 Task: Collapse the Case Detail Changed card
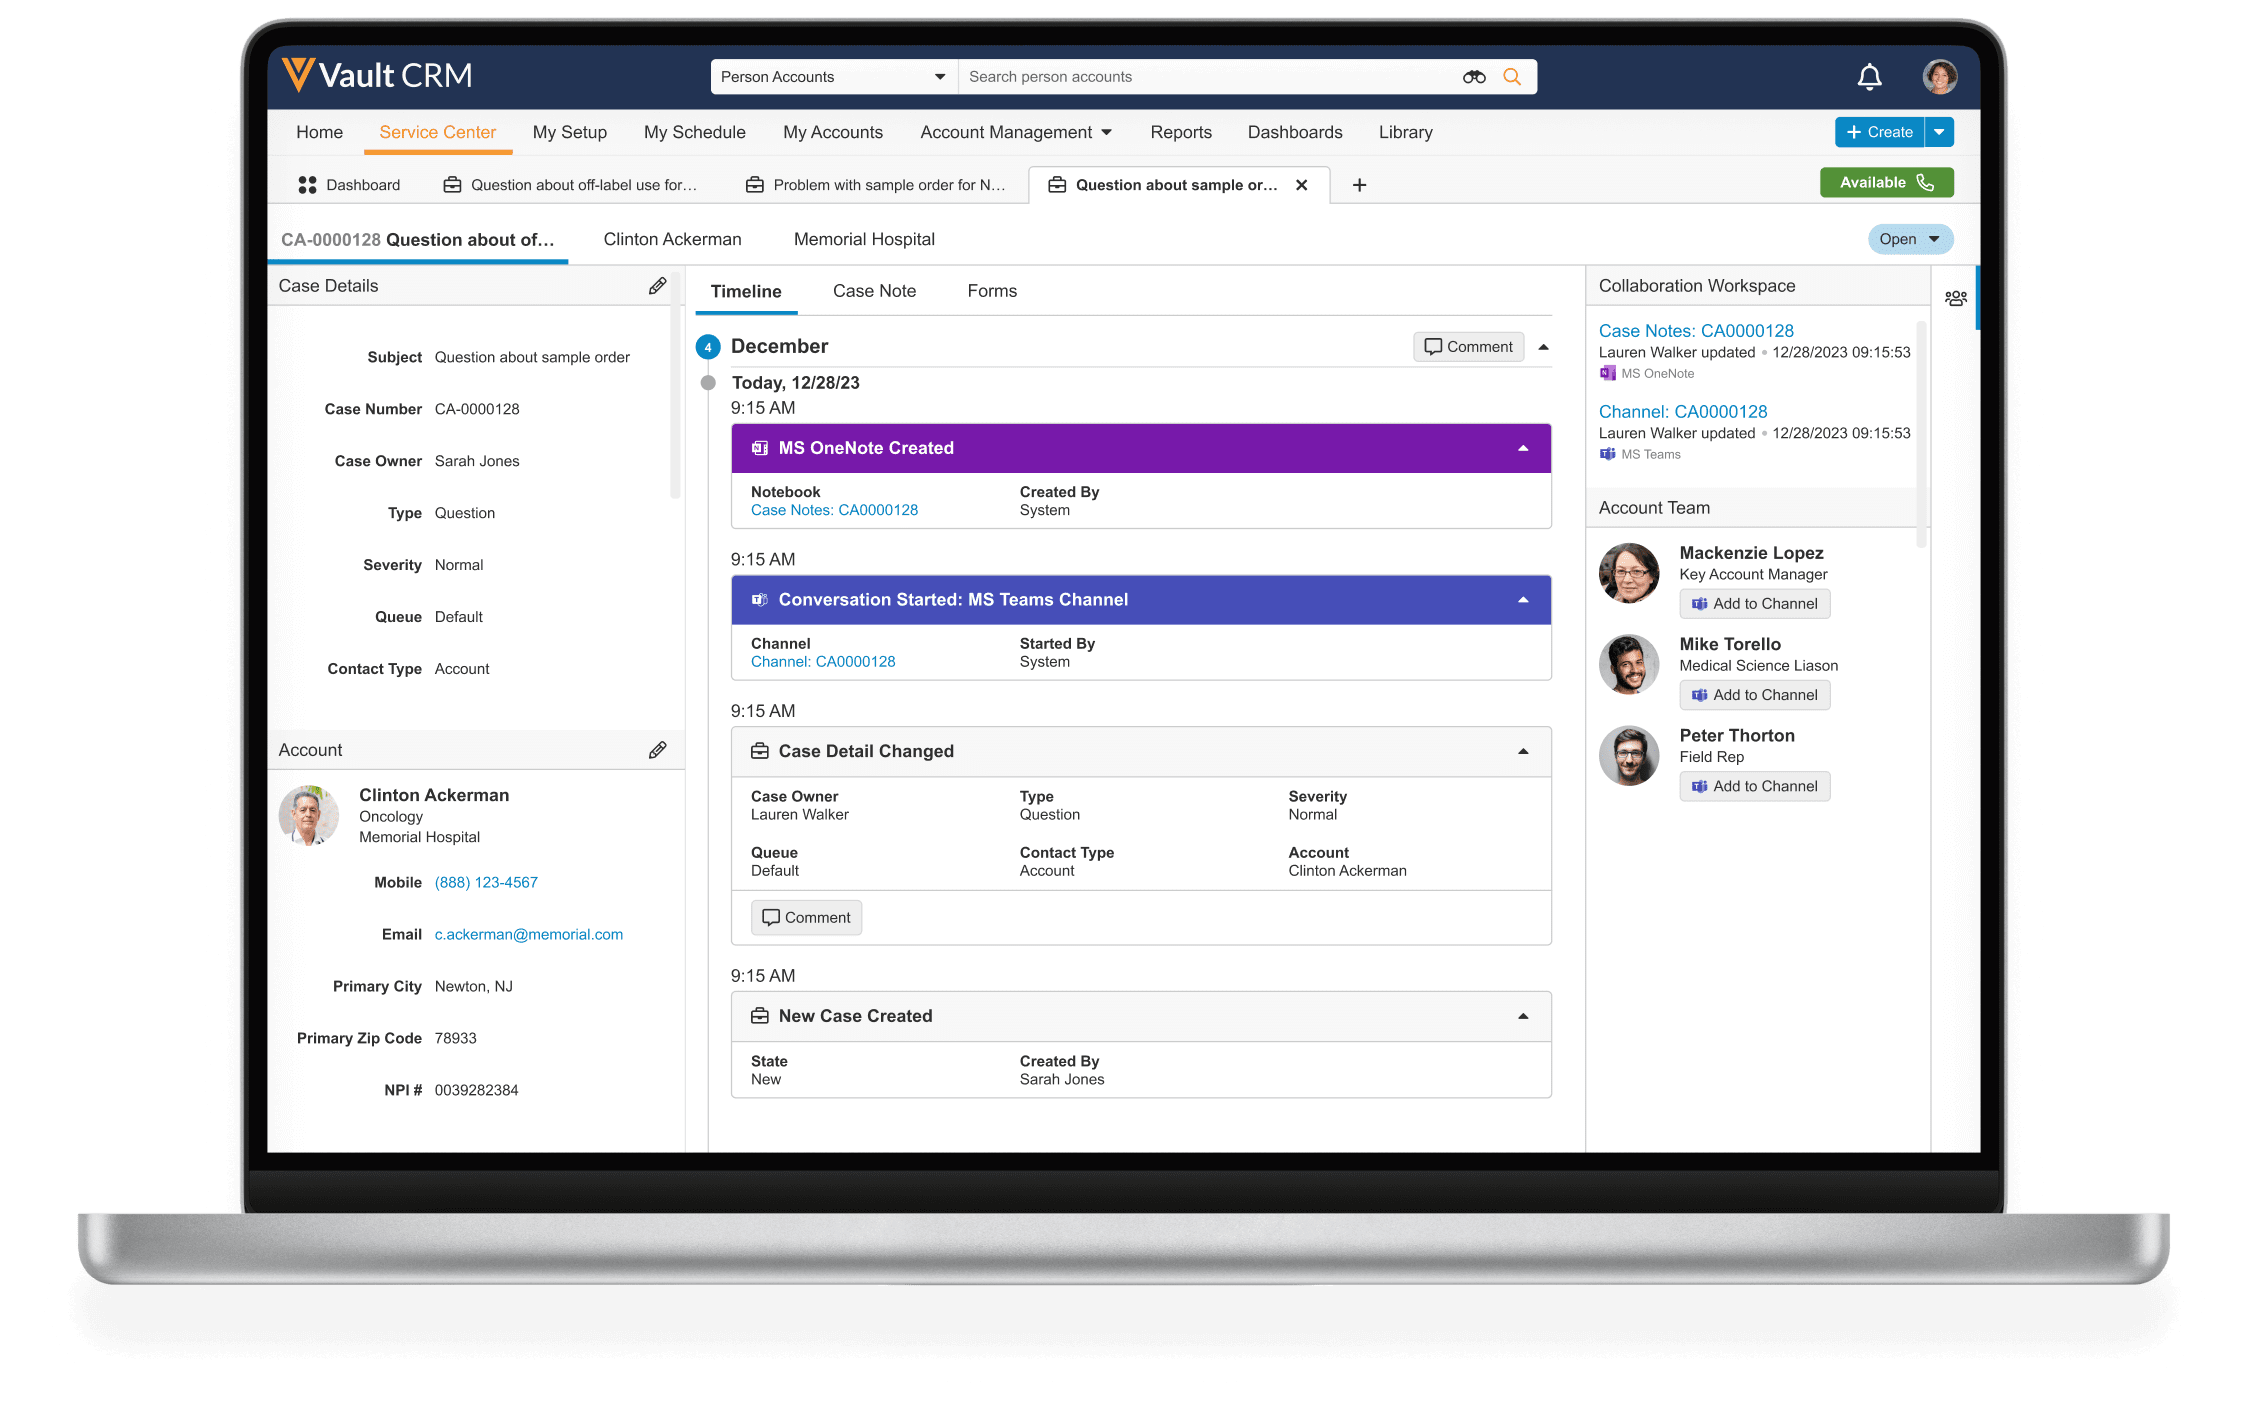[1523, 751]
